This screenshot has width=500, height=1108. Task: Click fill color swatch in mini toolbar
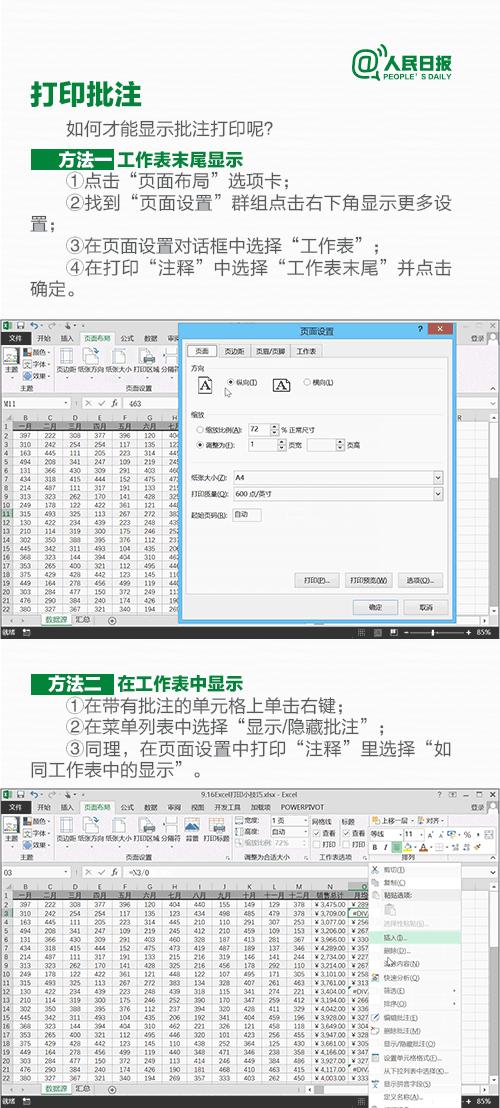(408, 847)
